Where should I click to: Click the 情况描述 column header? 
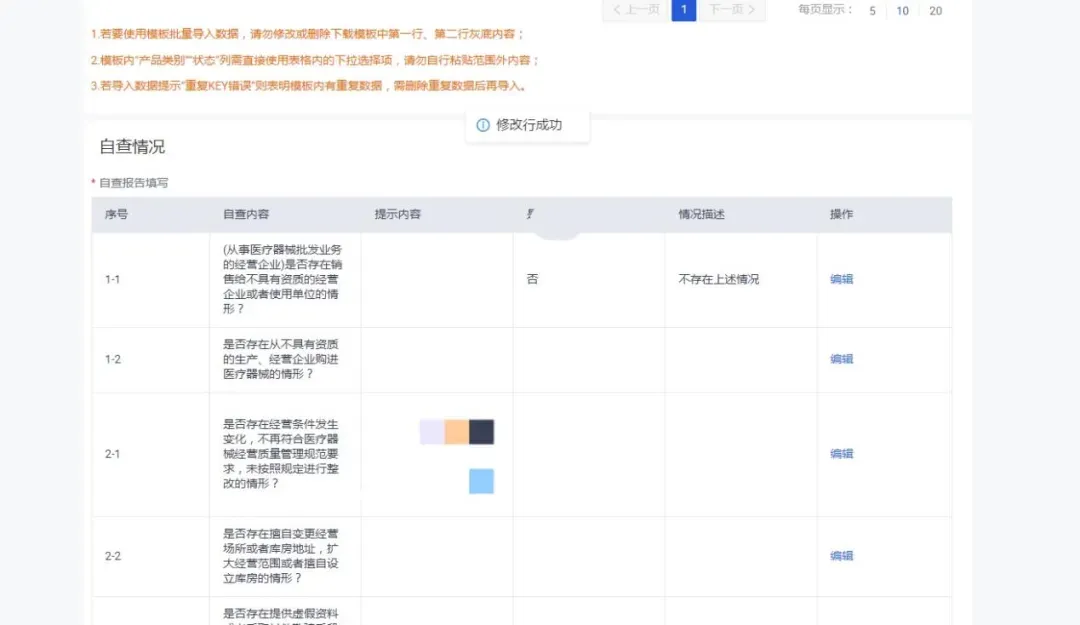(x=701, y=214)
